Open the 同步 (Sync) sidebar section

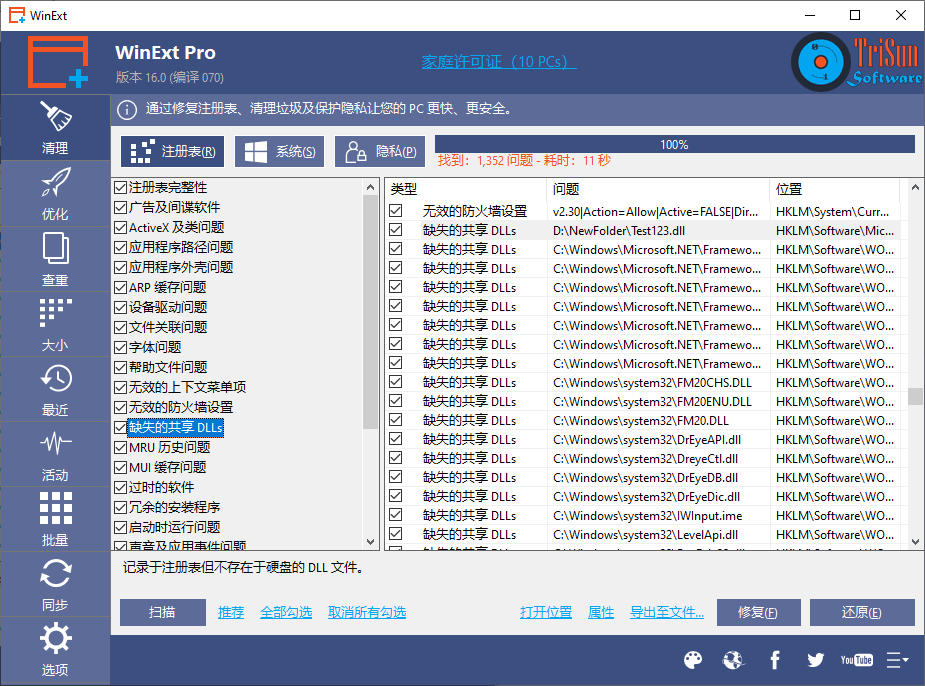(x=55, y=584)
